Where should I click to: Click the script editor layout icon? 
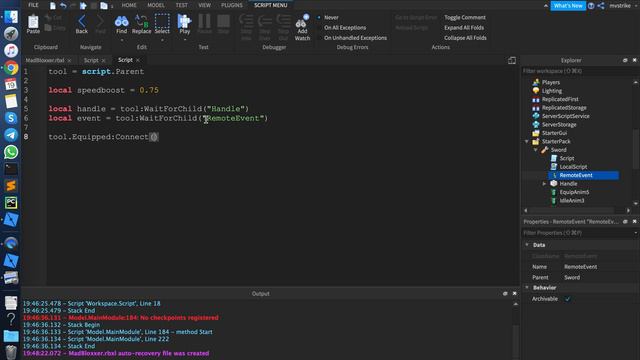pyautogui.click(x=512, y=60)
